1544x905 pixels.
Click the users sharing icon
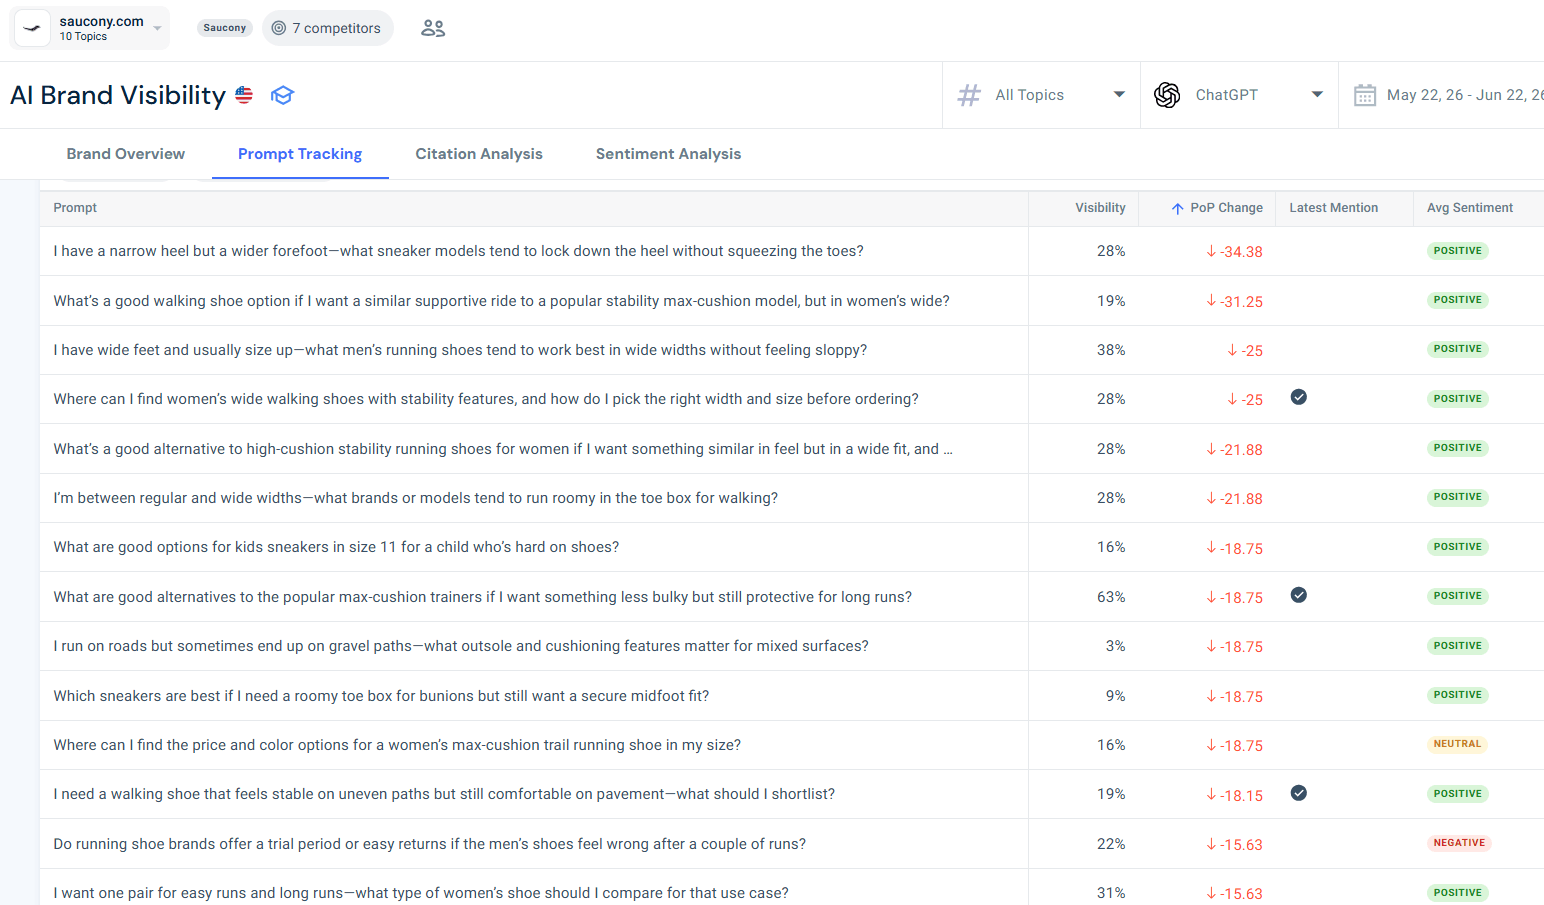(433, 28)
